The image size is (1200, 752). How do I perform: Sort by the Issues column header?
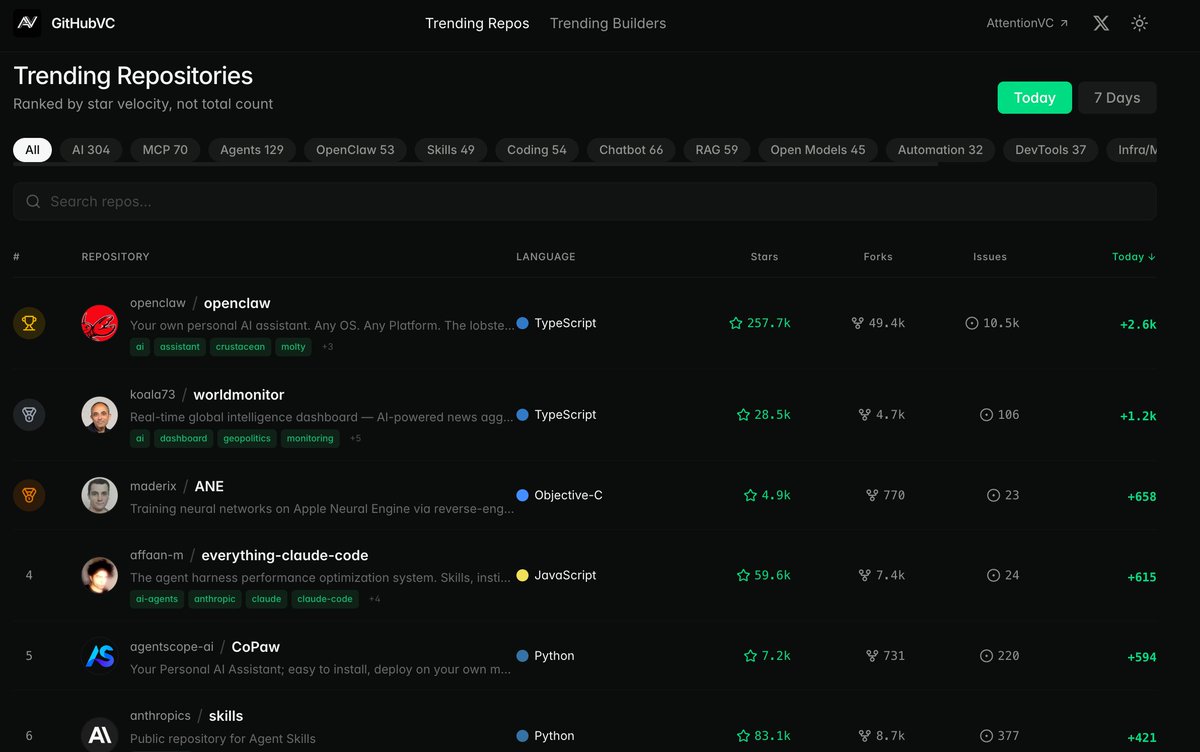point(990,257)
